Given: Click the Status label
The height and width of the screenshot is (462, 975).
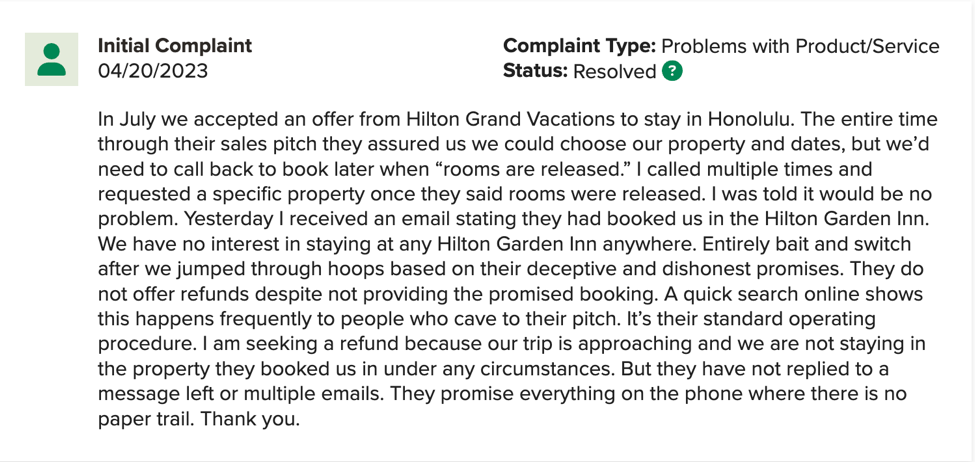Looking at the screenshot, I should (x=535, y=71).
